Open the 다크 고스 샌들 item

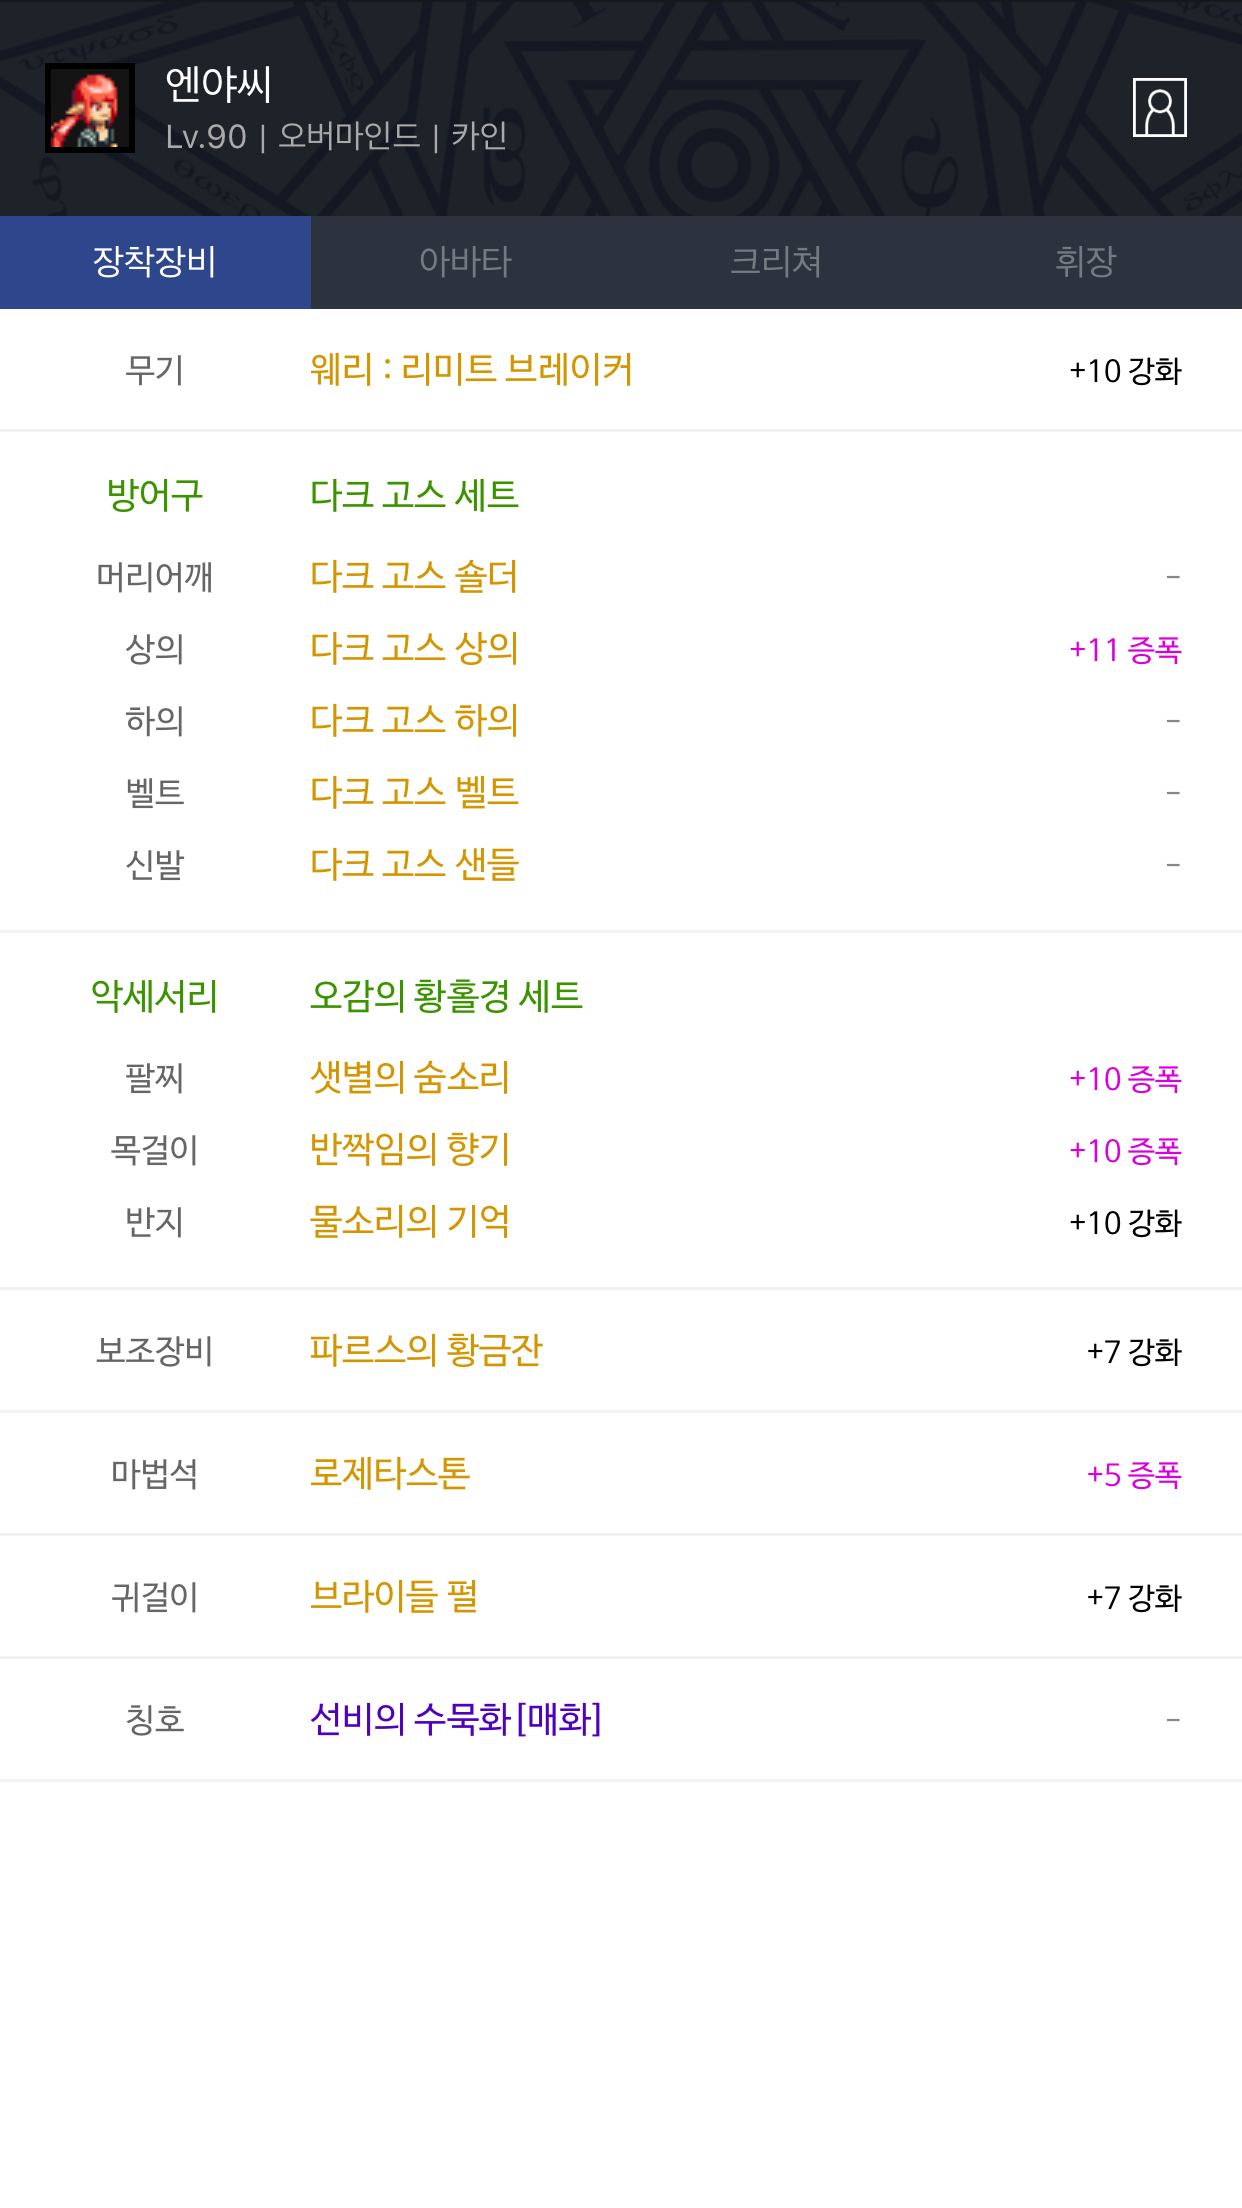(414, 865)
